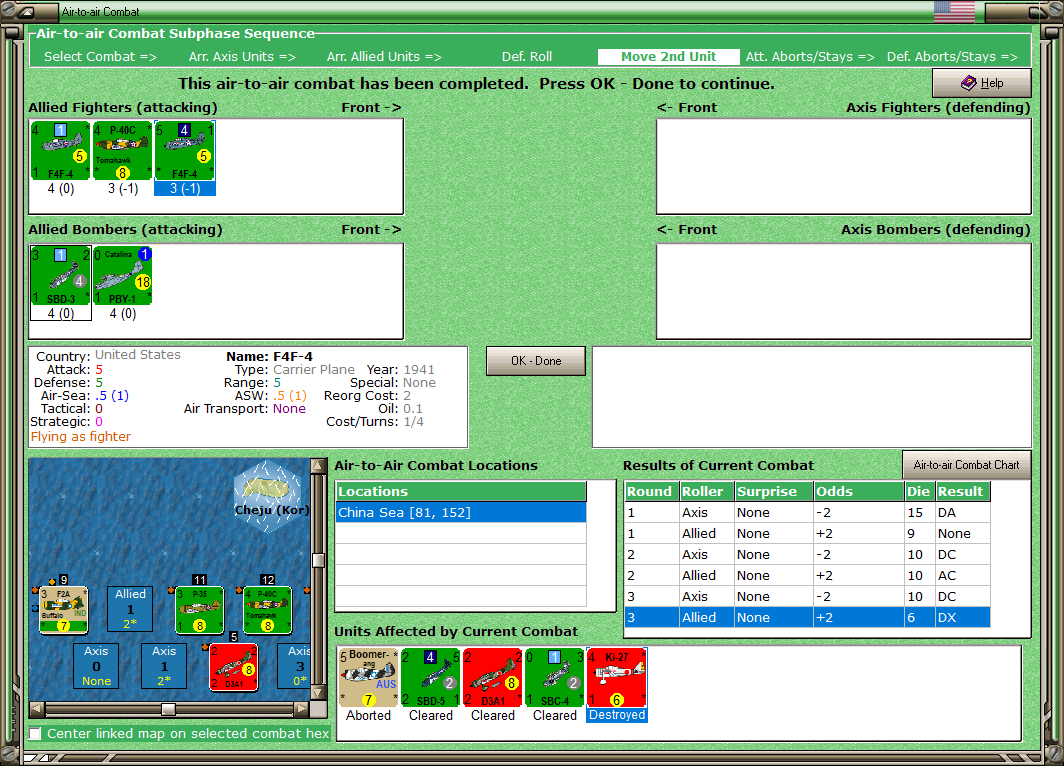This screenshot has height=766, width=1064.
Task: Open the Help button
Action: pos(982,83)
